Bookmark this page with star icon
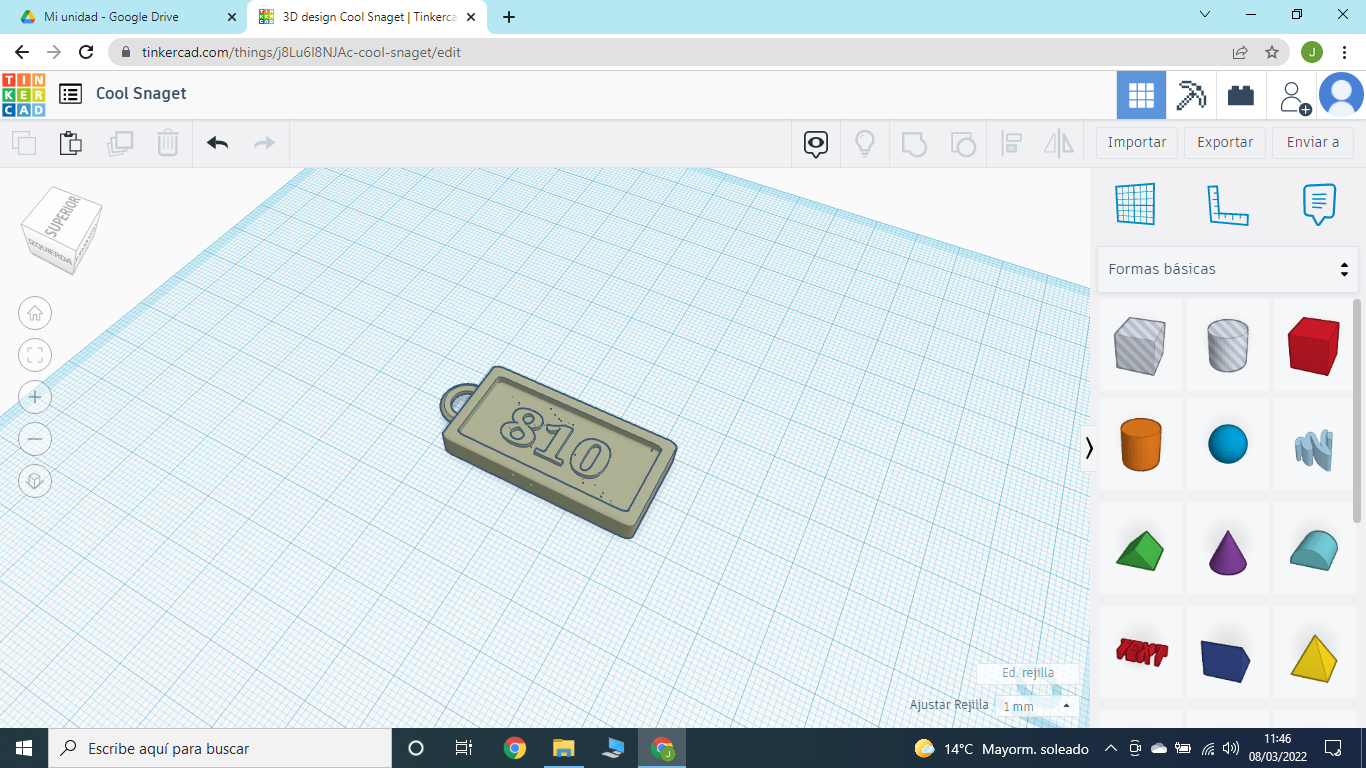Screen dimensions: 1366x768 1272,52
